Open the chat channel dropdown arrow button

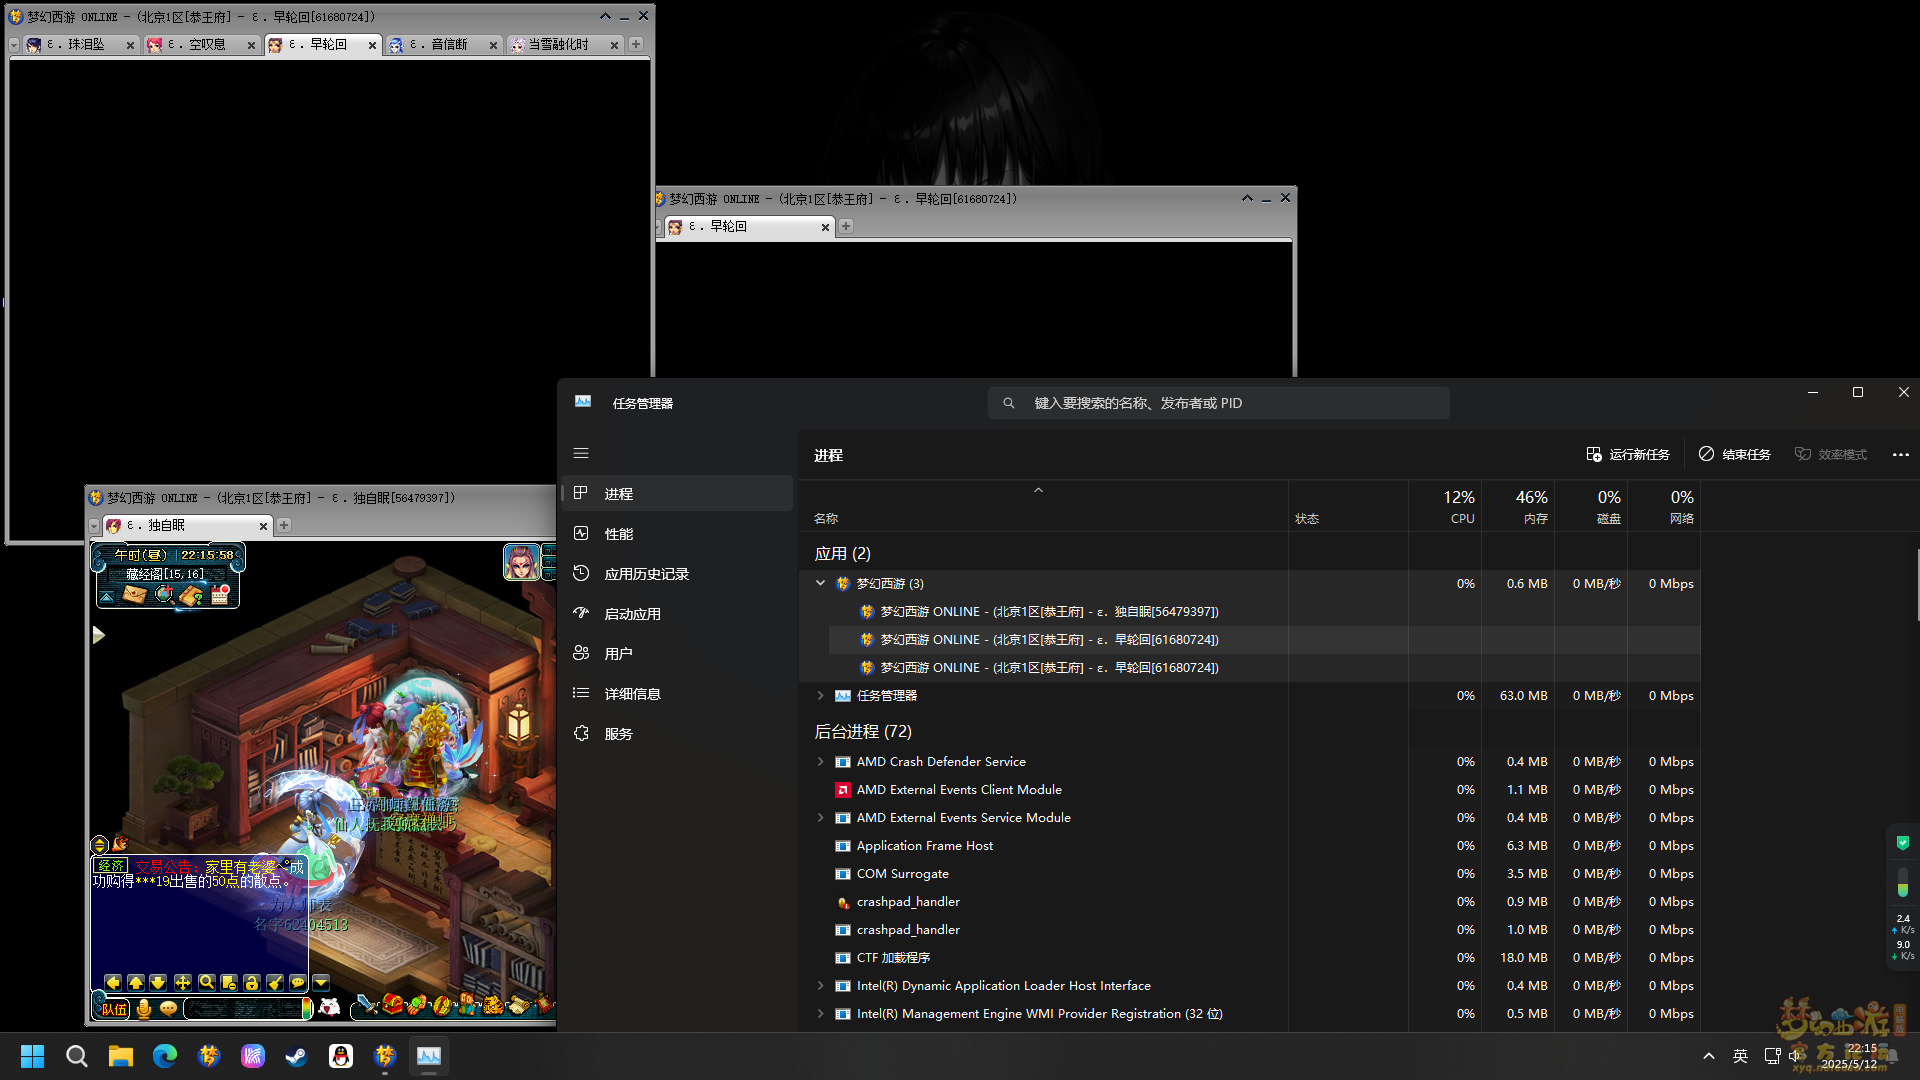(x=321, y=983)
